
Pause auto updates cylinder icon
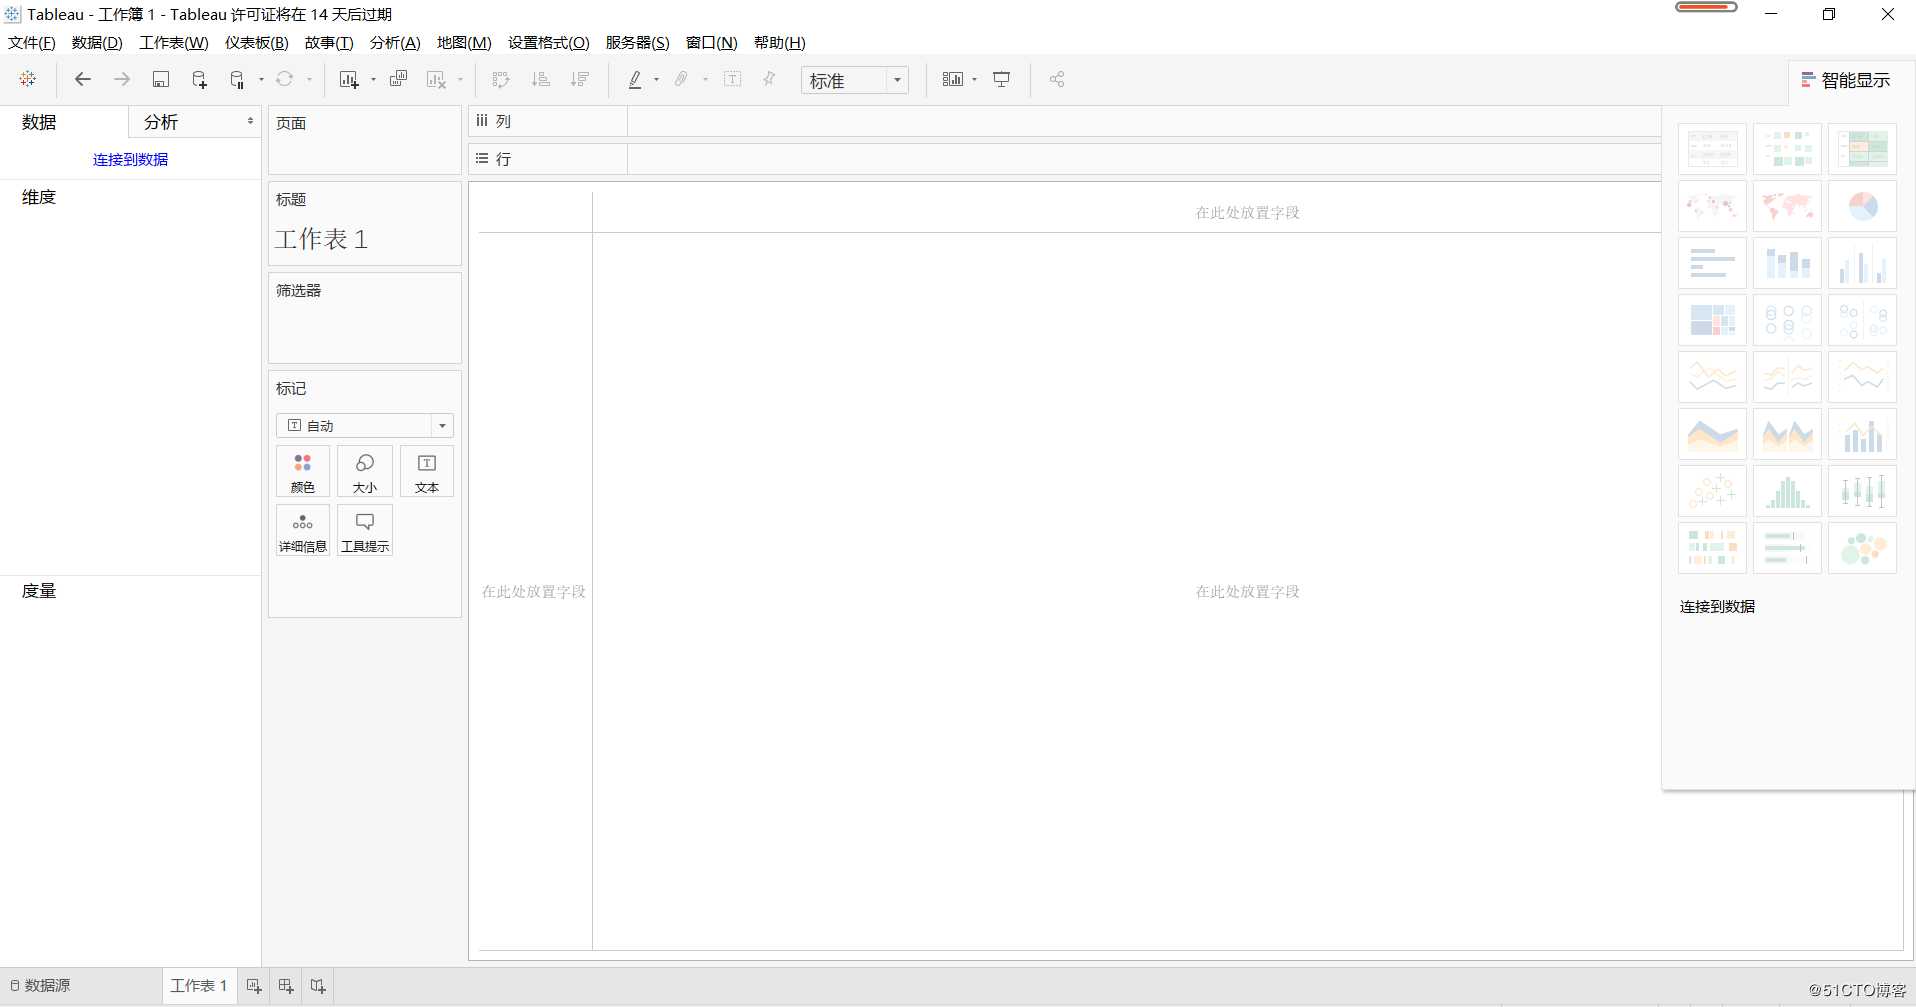point(237,79)
